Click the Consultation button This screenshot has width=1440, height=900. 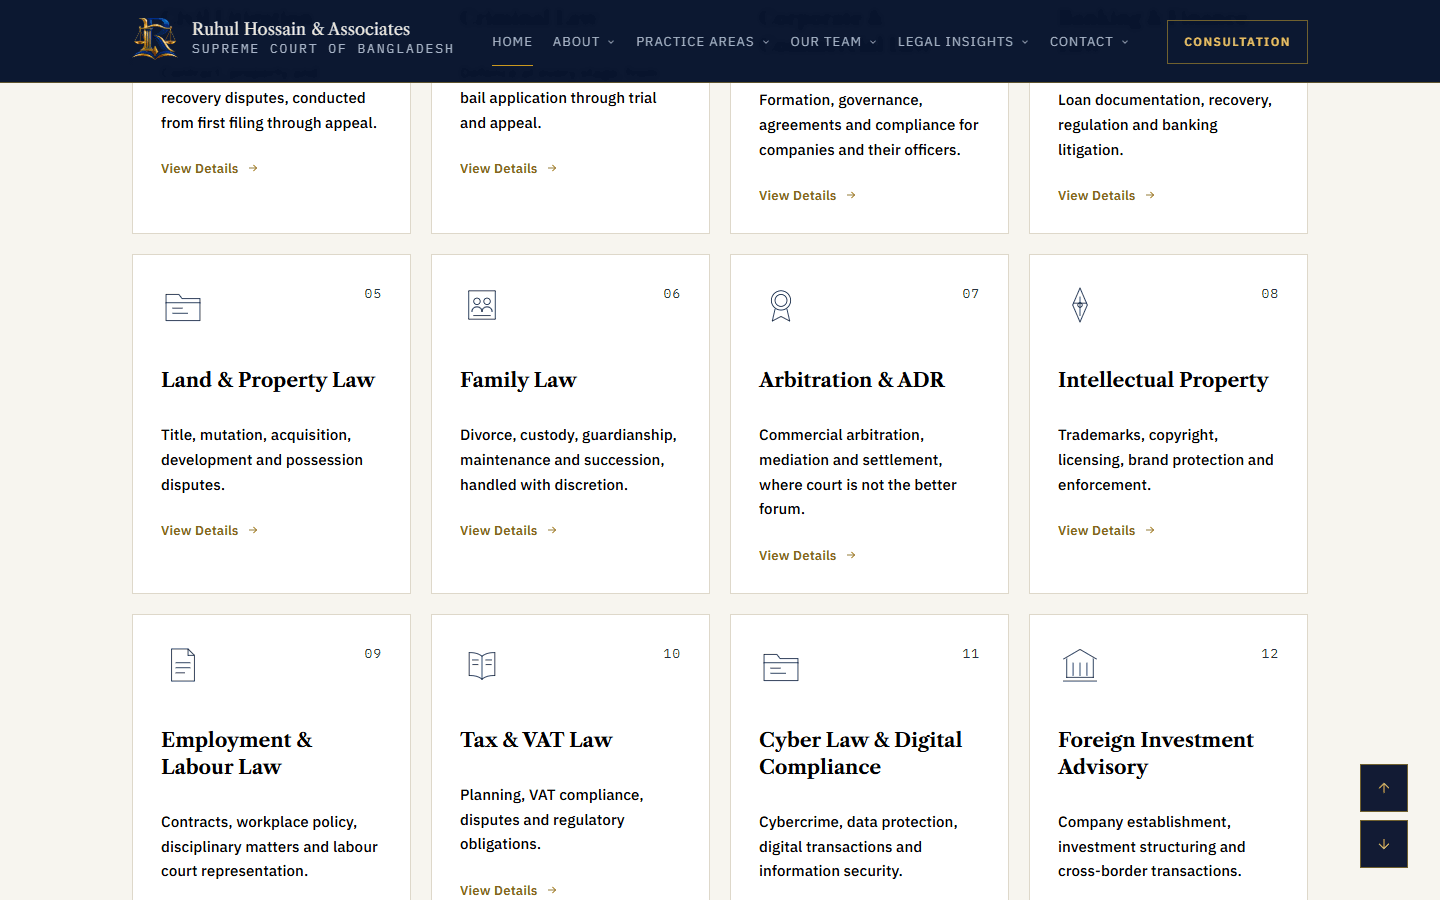coord(1237,42)
